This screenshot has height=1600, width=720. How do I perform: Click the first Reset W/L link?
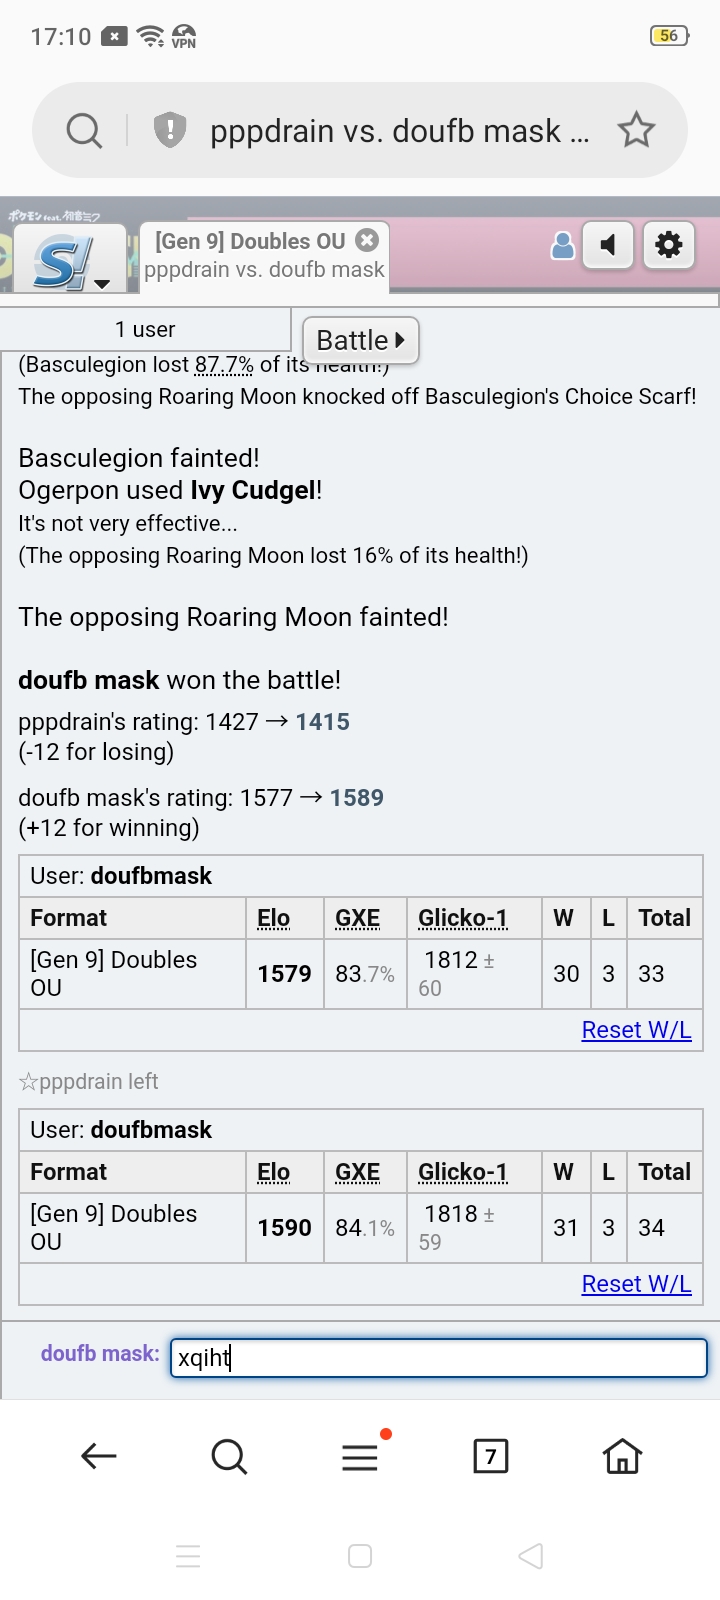click(x=636, y=1030)
